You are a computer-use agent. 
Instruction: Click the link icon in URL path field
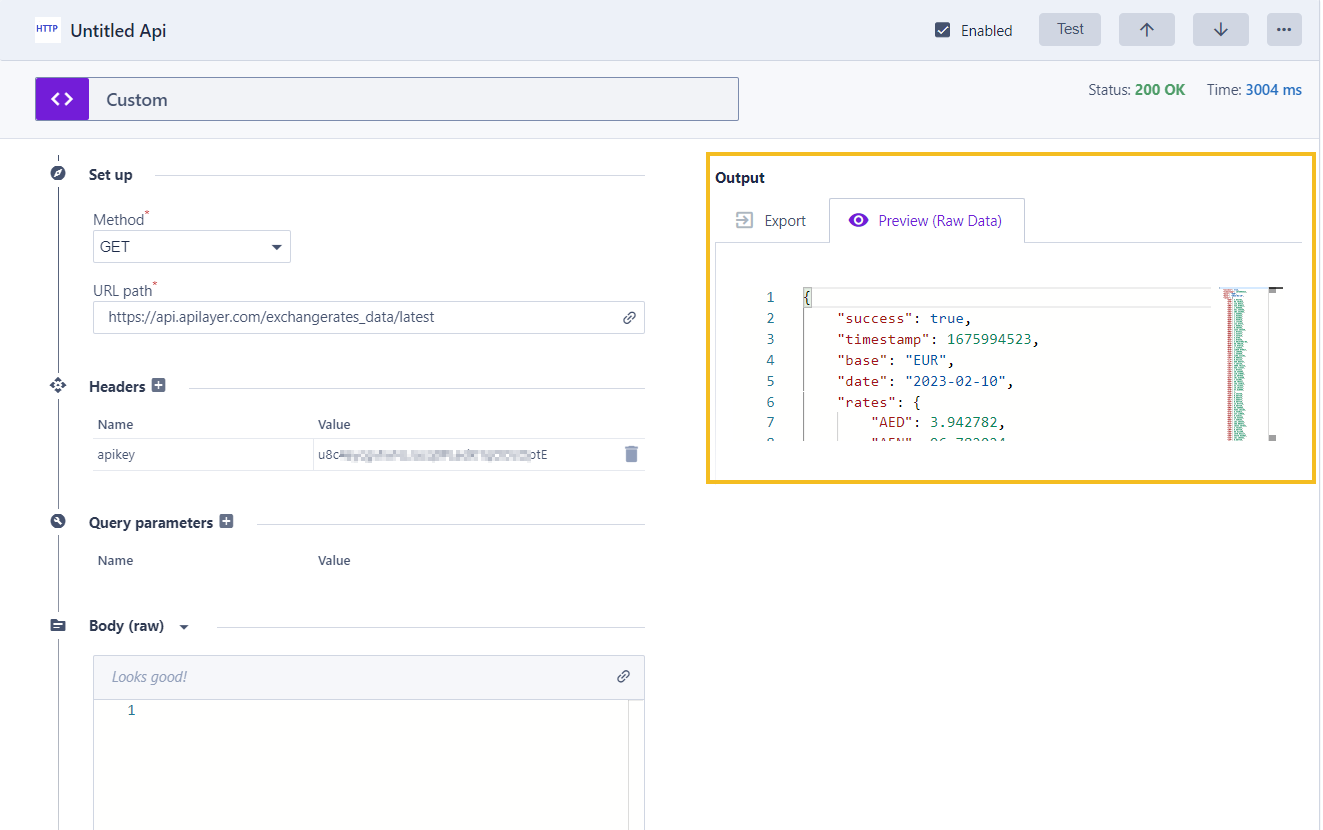point(629,318)
